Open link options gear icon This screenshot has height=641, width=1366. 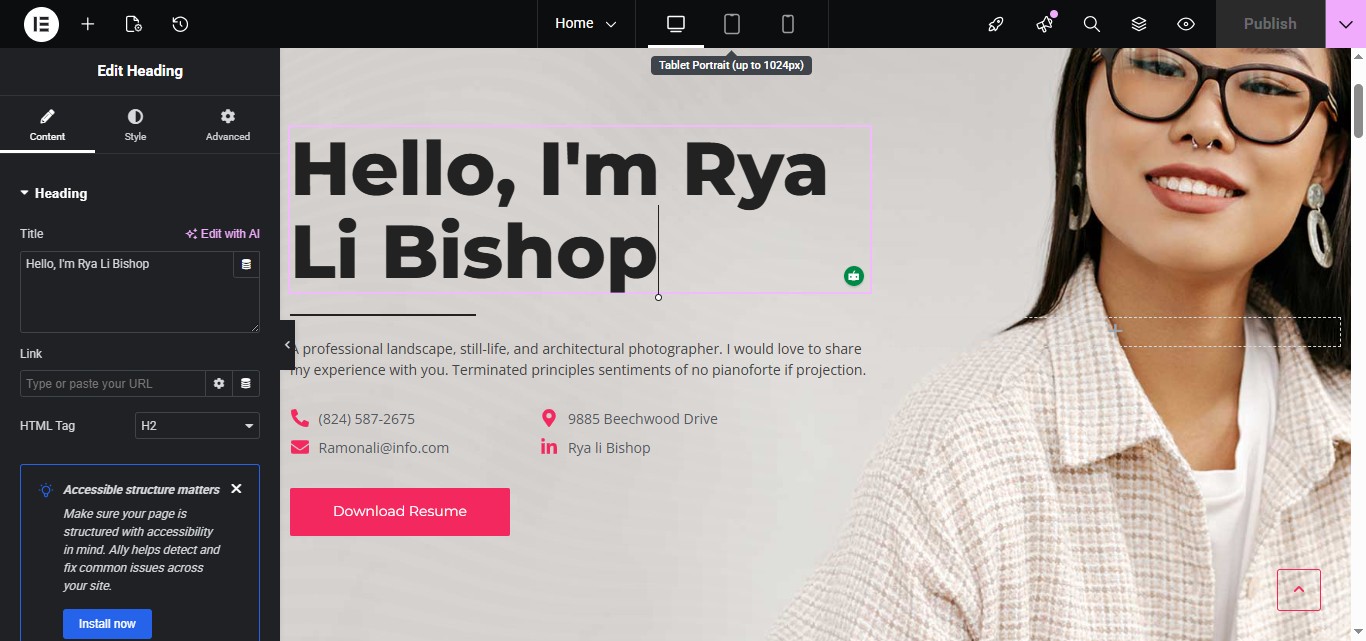coord(219,384)
